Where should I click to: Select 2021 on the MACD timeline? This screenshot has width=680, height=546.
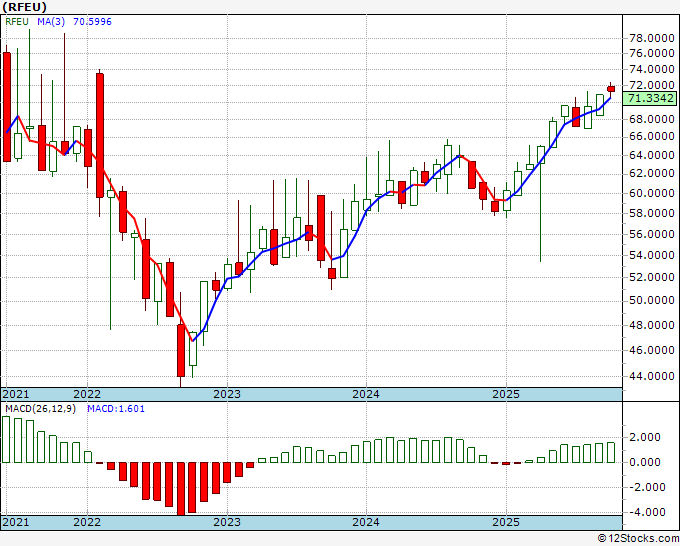coord(16,522)
